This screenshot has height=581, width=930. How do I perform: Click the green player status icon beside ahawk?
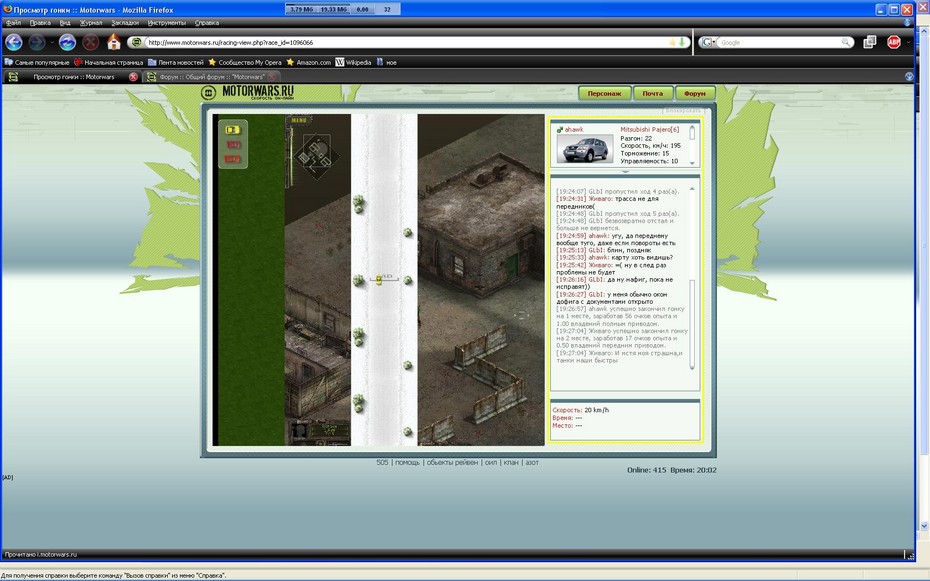coord(559,129)
